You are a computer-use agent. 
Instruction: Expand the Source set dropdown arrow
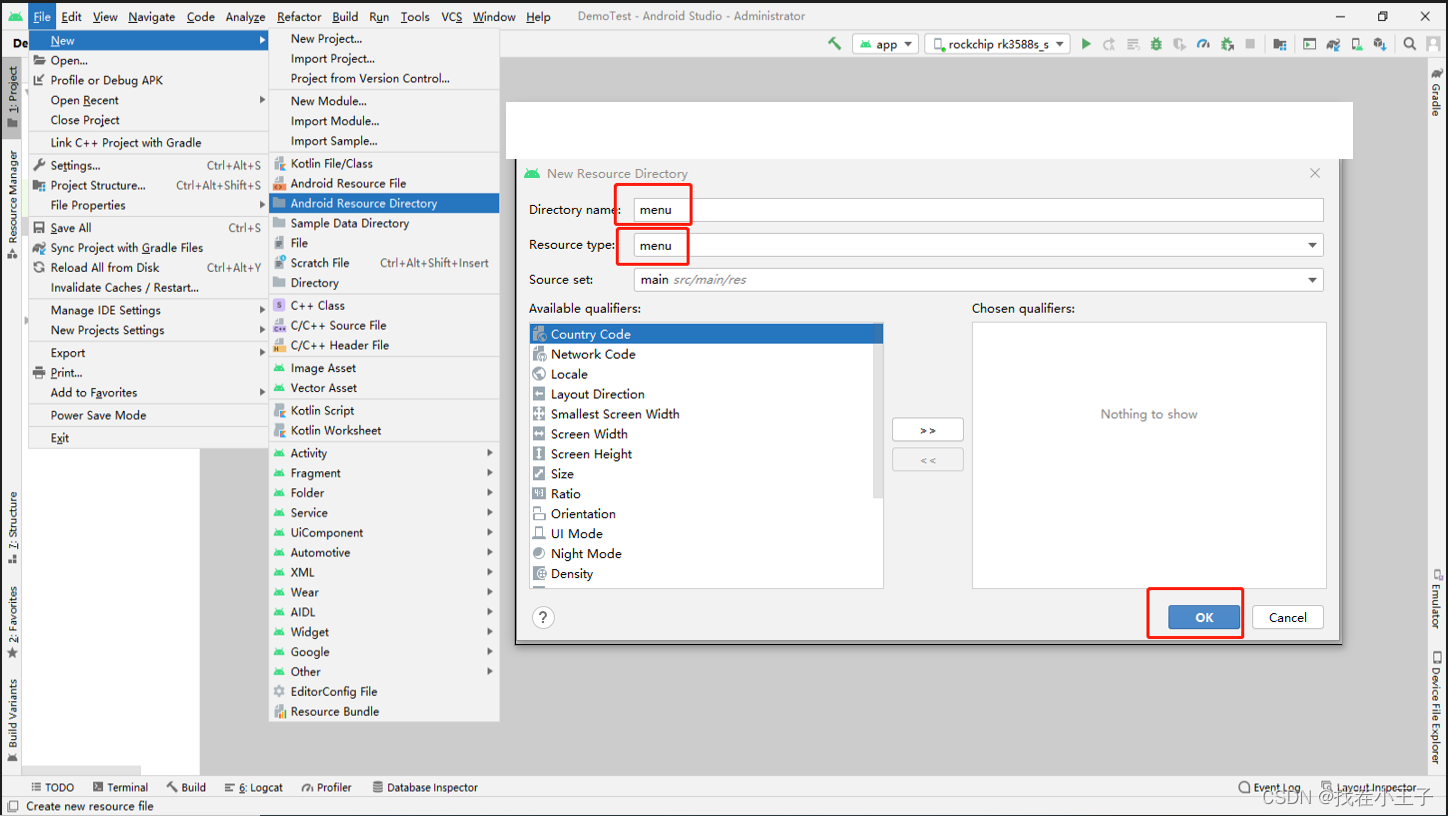(1312, 280)
